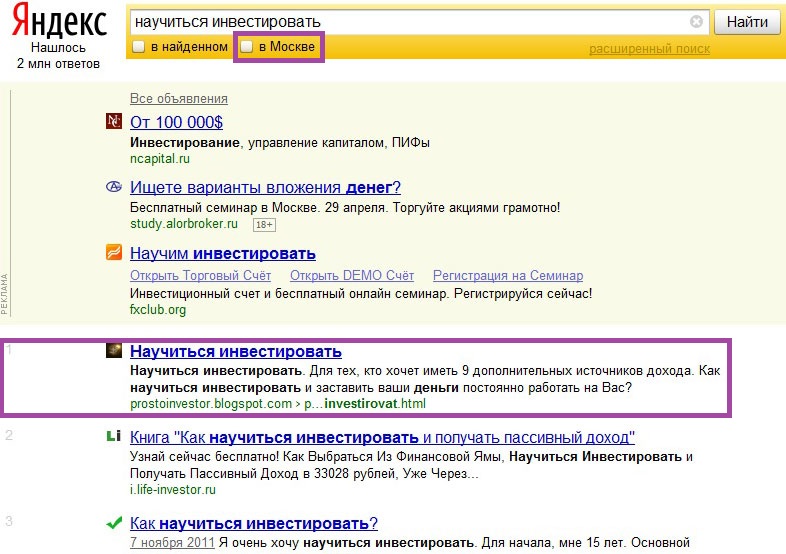
Task: Open the ad 'Ищете варианты вложения денег?'
Action: (265, 187)
